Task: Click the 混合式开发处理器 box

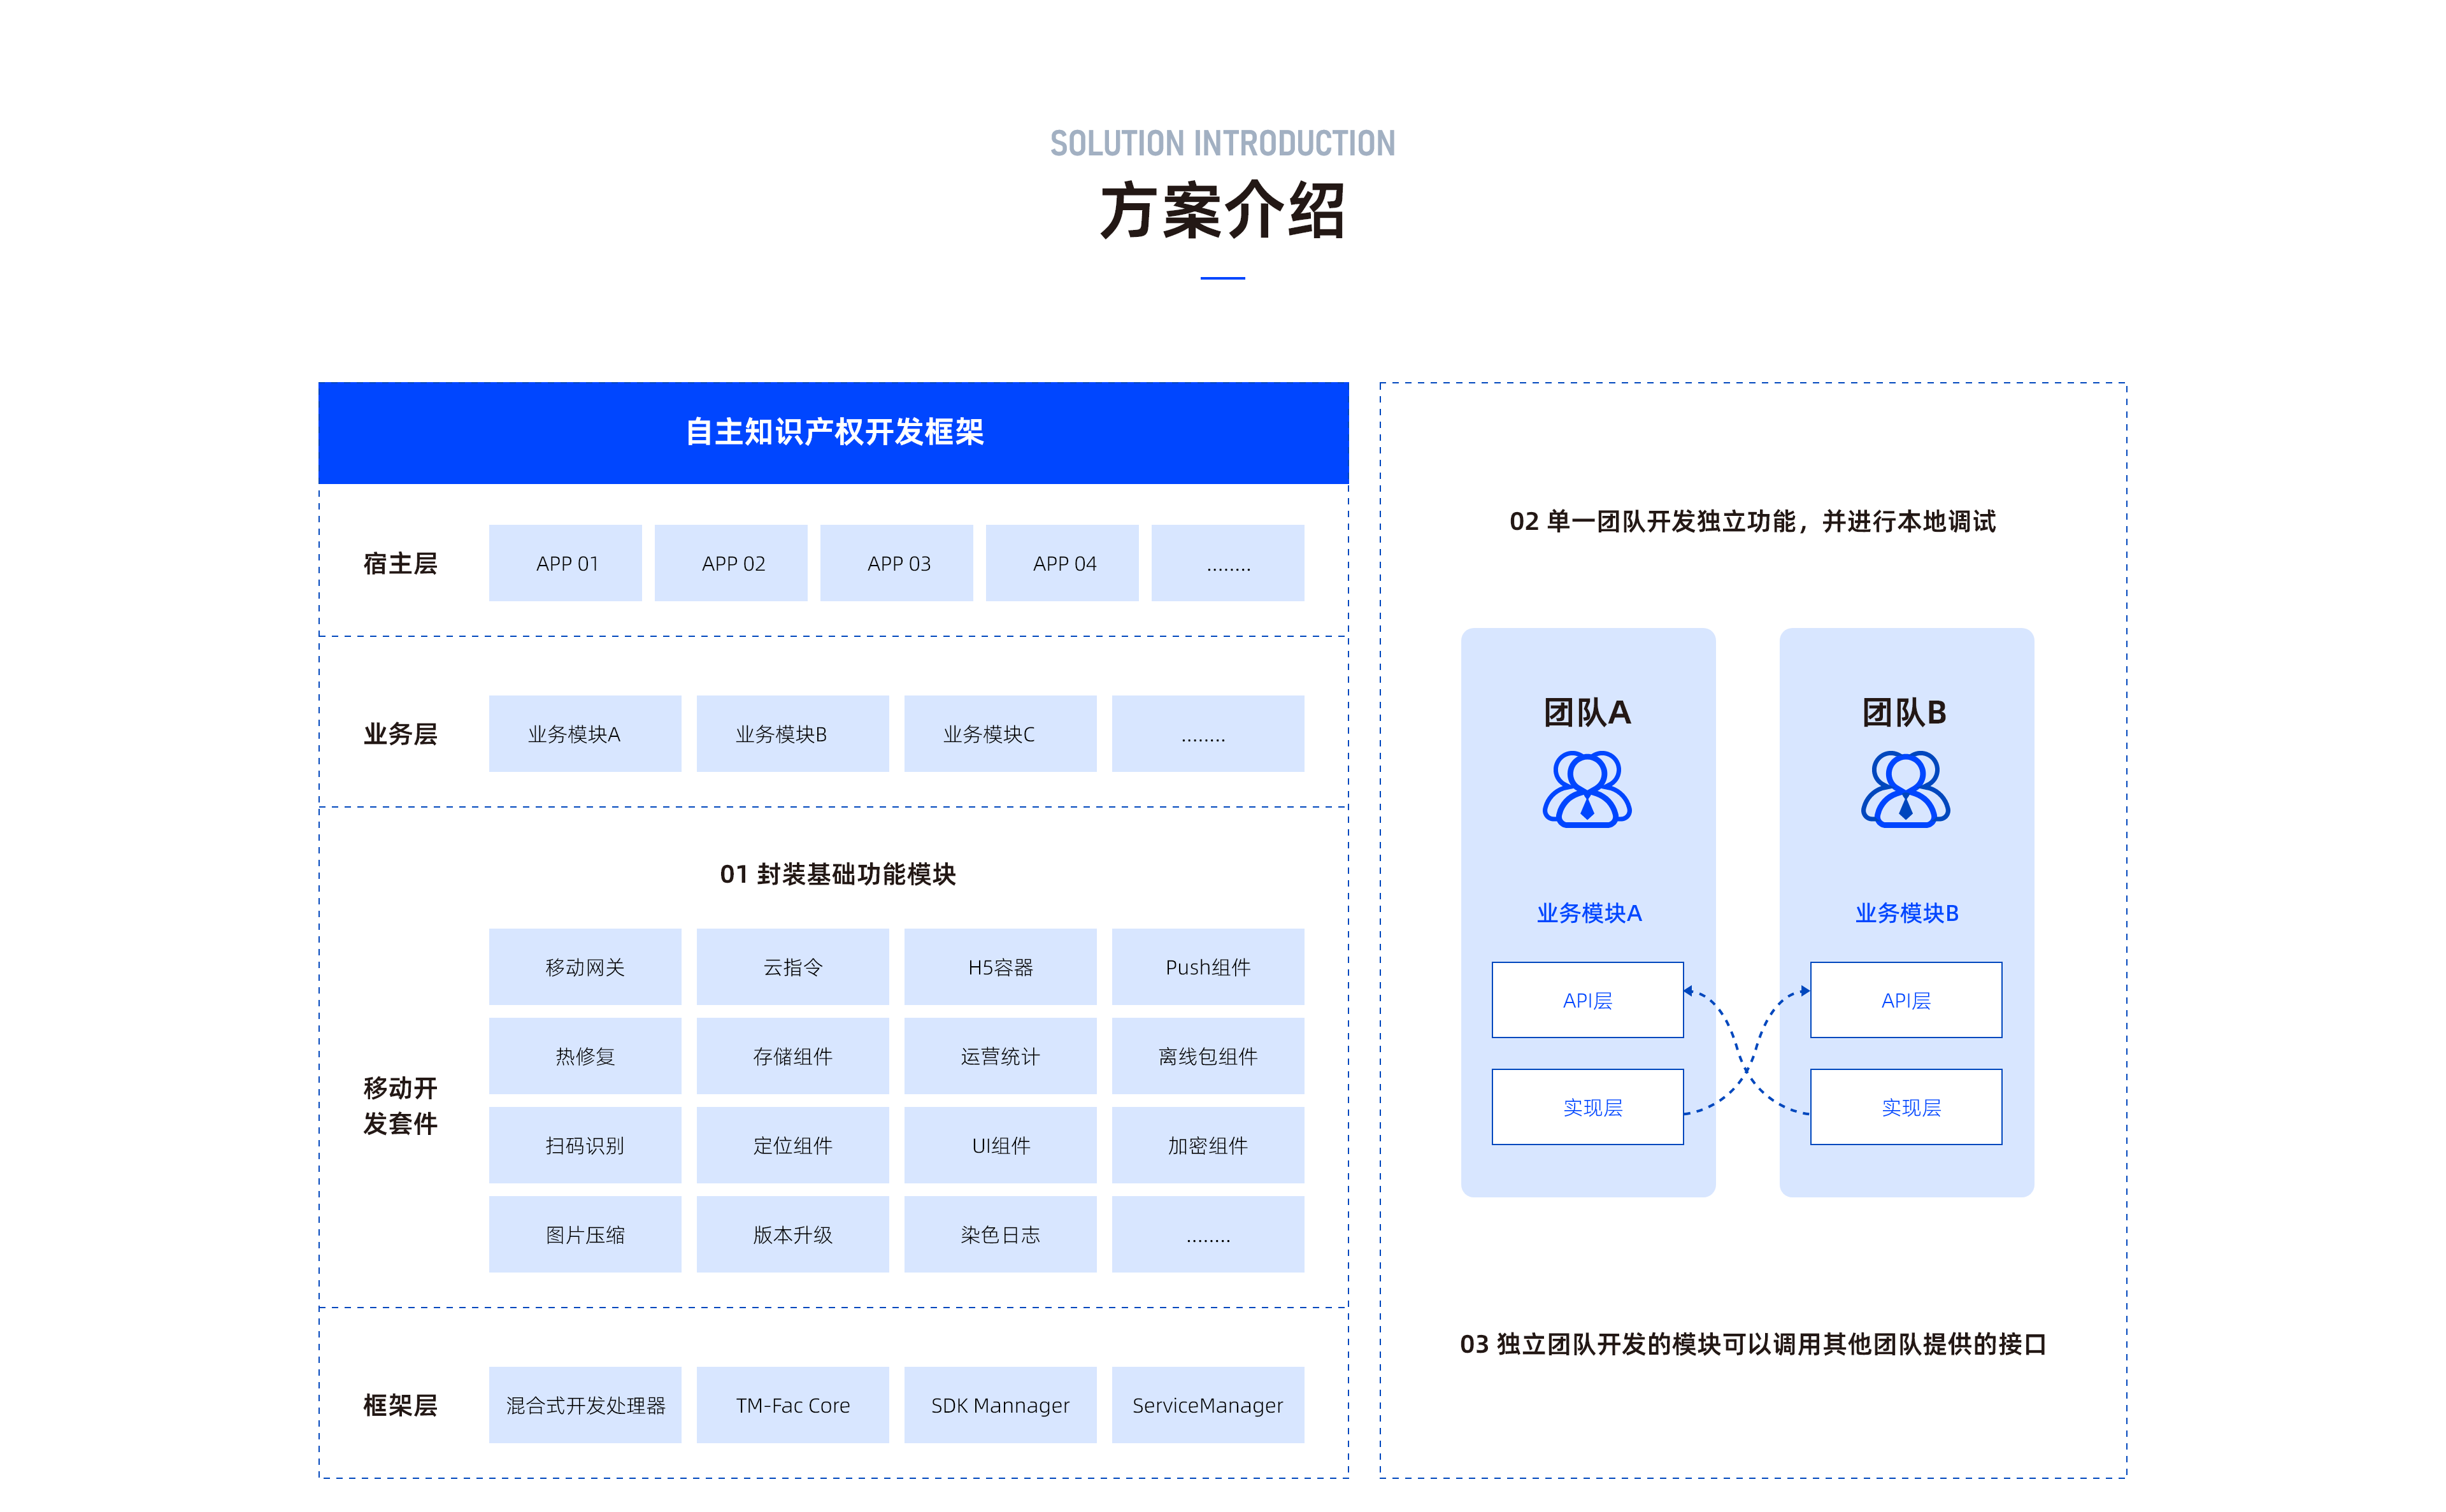Action: [x=585, y=1405]
